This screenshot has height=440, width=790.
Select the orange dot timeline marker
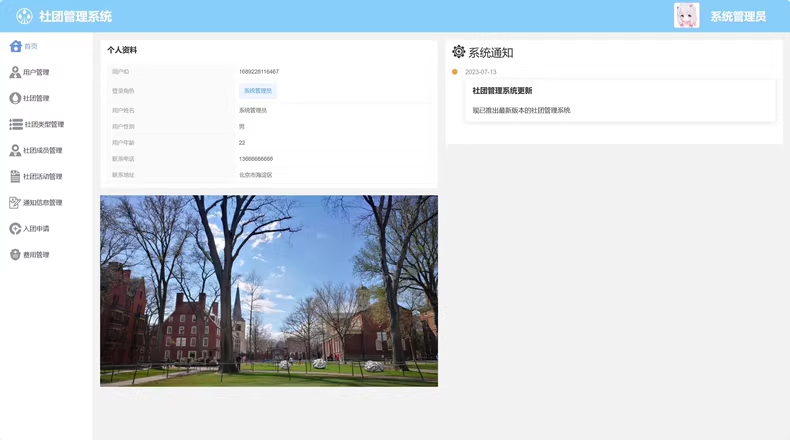(x=455, y=72)
